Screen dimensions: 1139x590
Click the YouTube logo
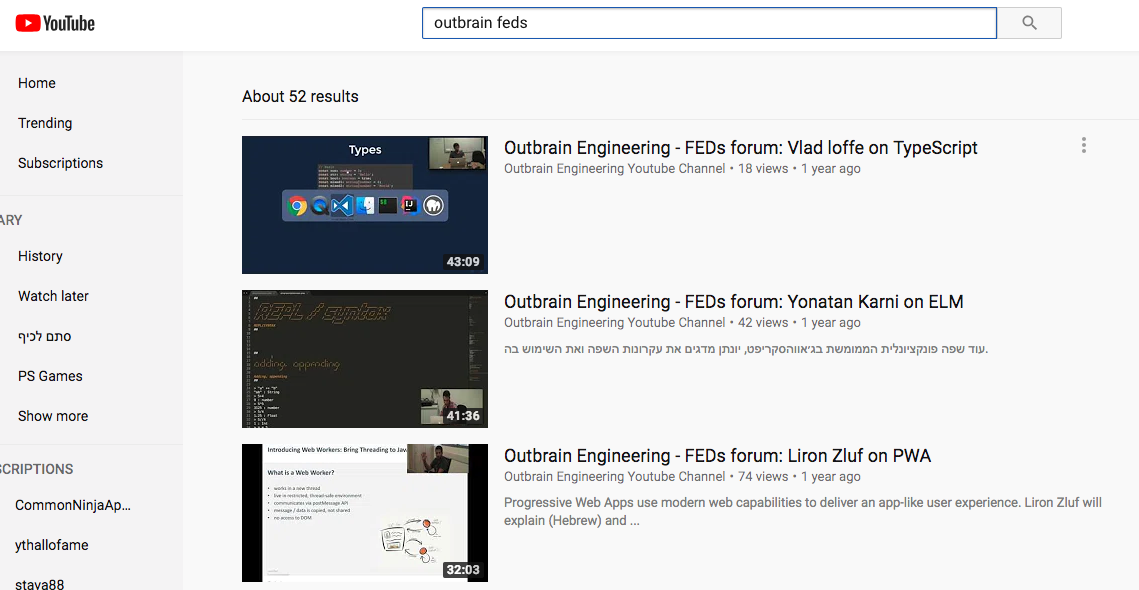55,23
